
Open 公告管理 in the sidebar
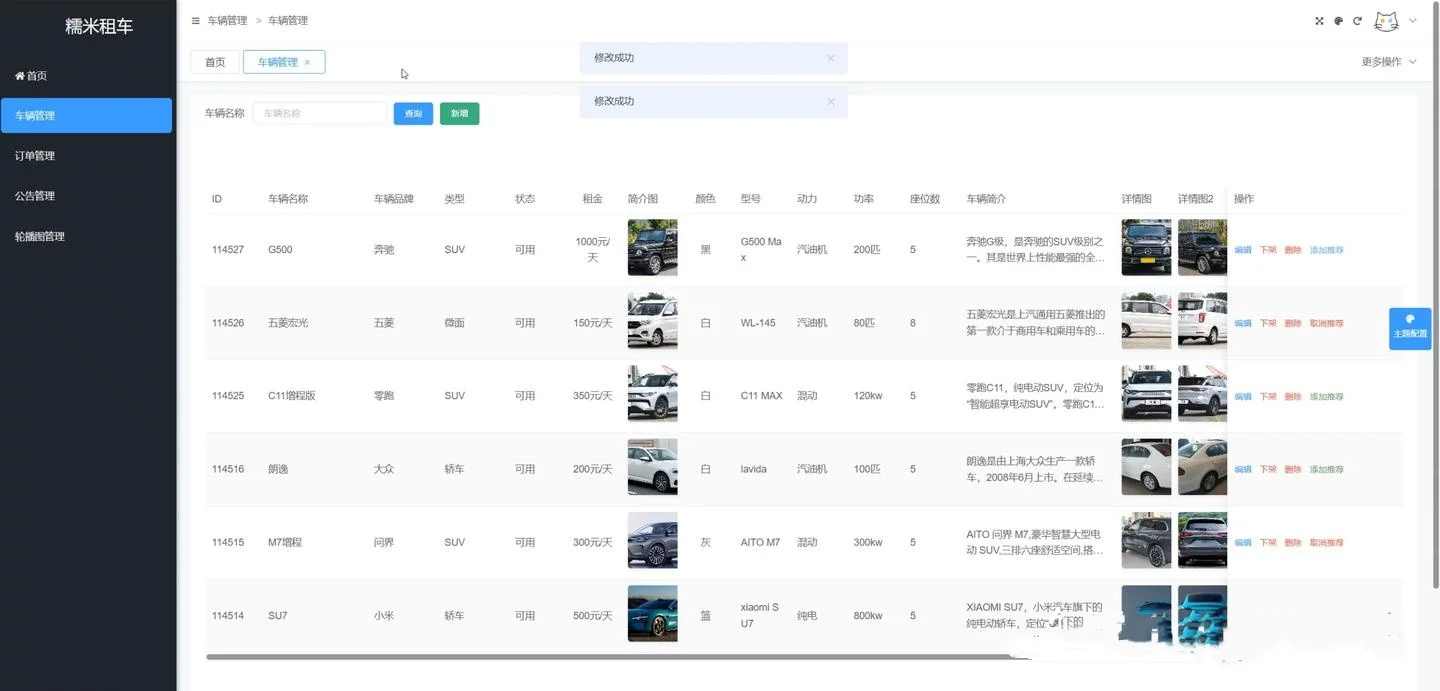tap(35, 196)
